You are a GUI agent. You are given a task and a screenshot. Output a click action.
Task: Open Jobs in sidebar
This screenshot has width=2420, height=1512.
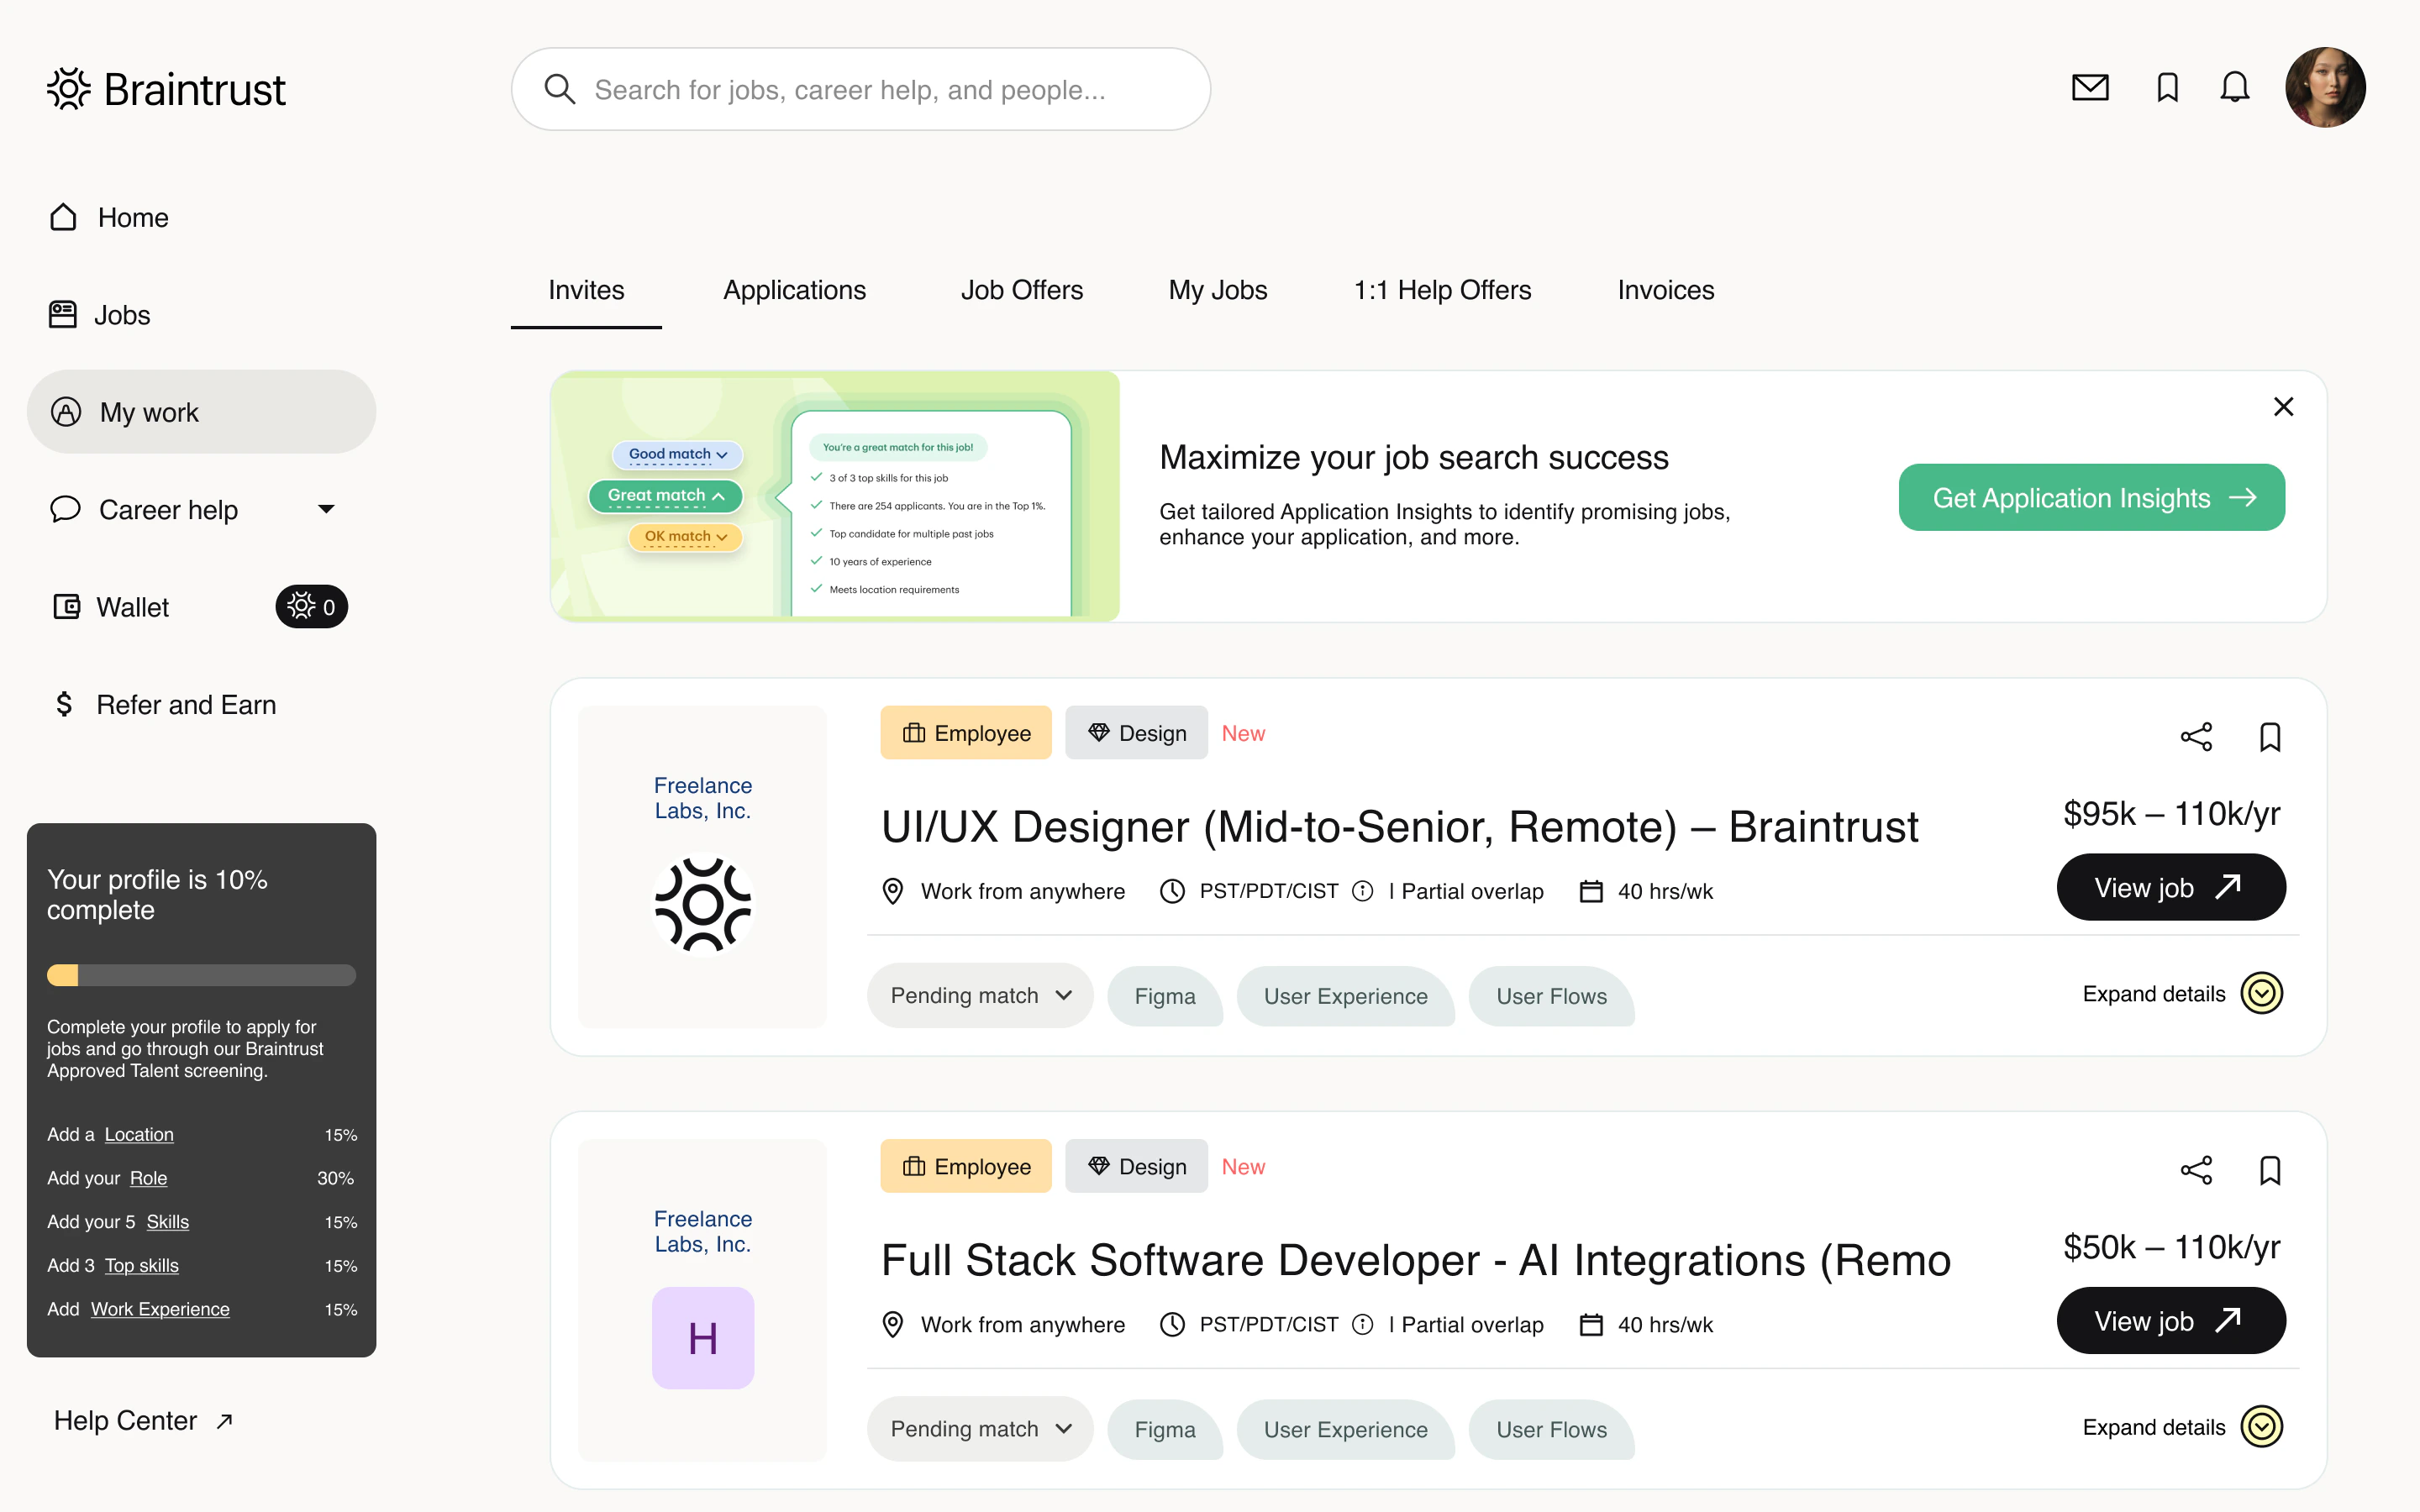tap(99, 315)
